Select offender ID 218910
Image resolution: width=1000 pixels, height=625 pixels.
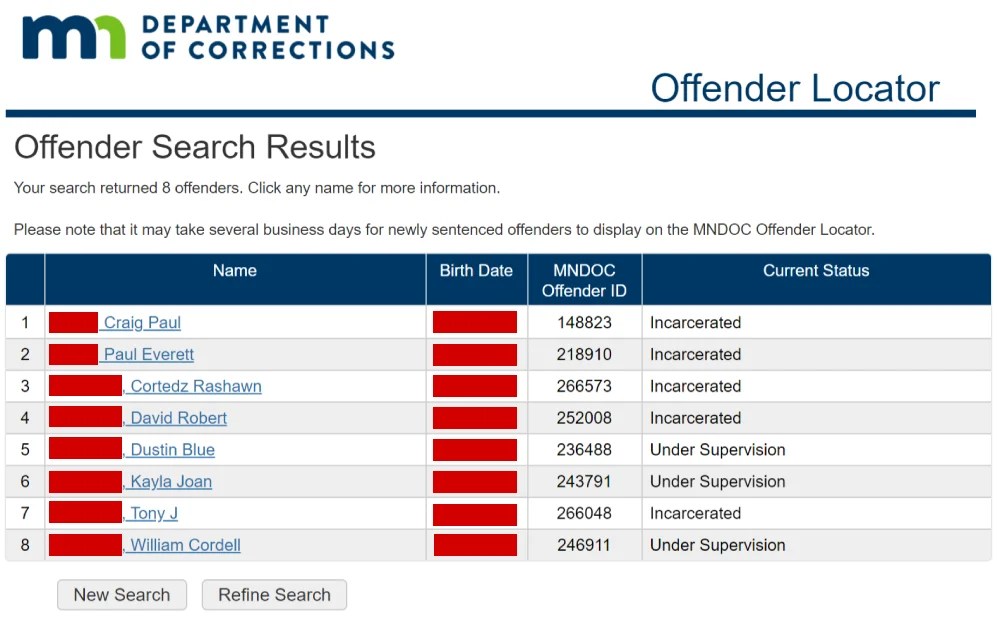584,355
